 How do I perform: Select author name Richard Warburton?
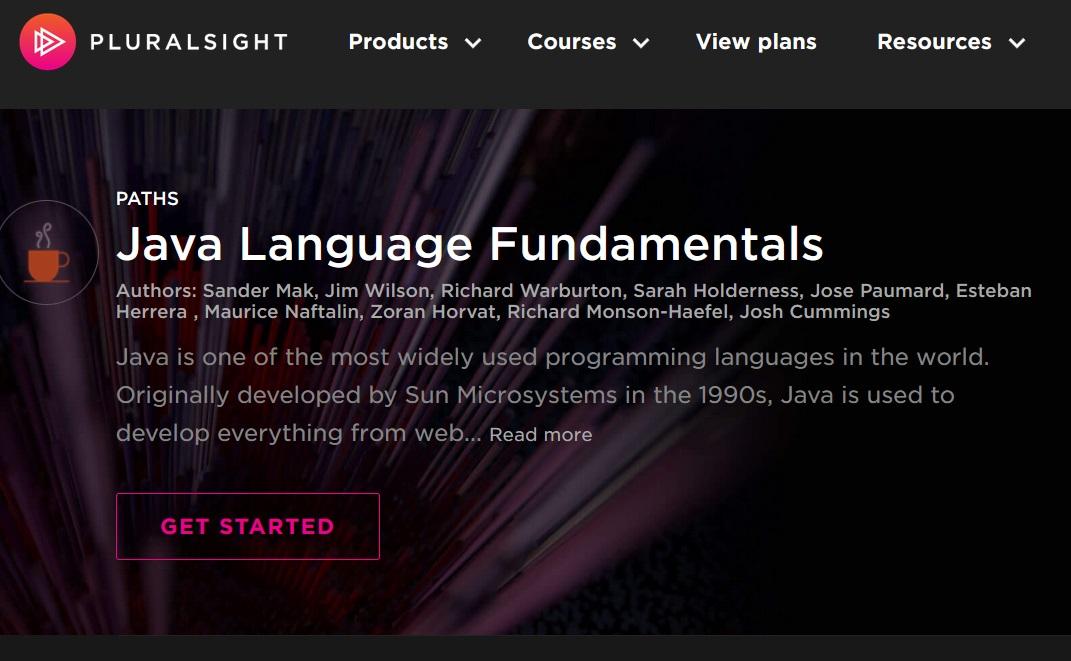point(531,291)
